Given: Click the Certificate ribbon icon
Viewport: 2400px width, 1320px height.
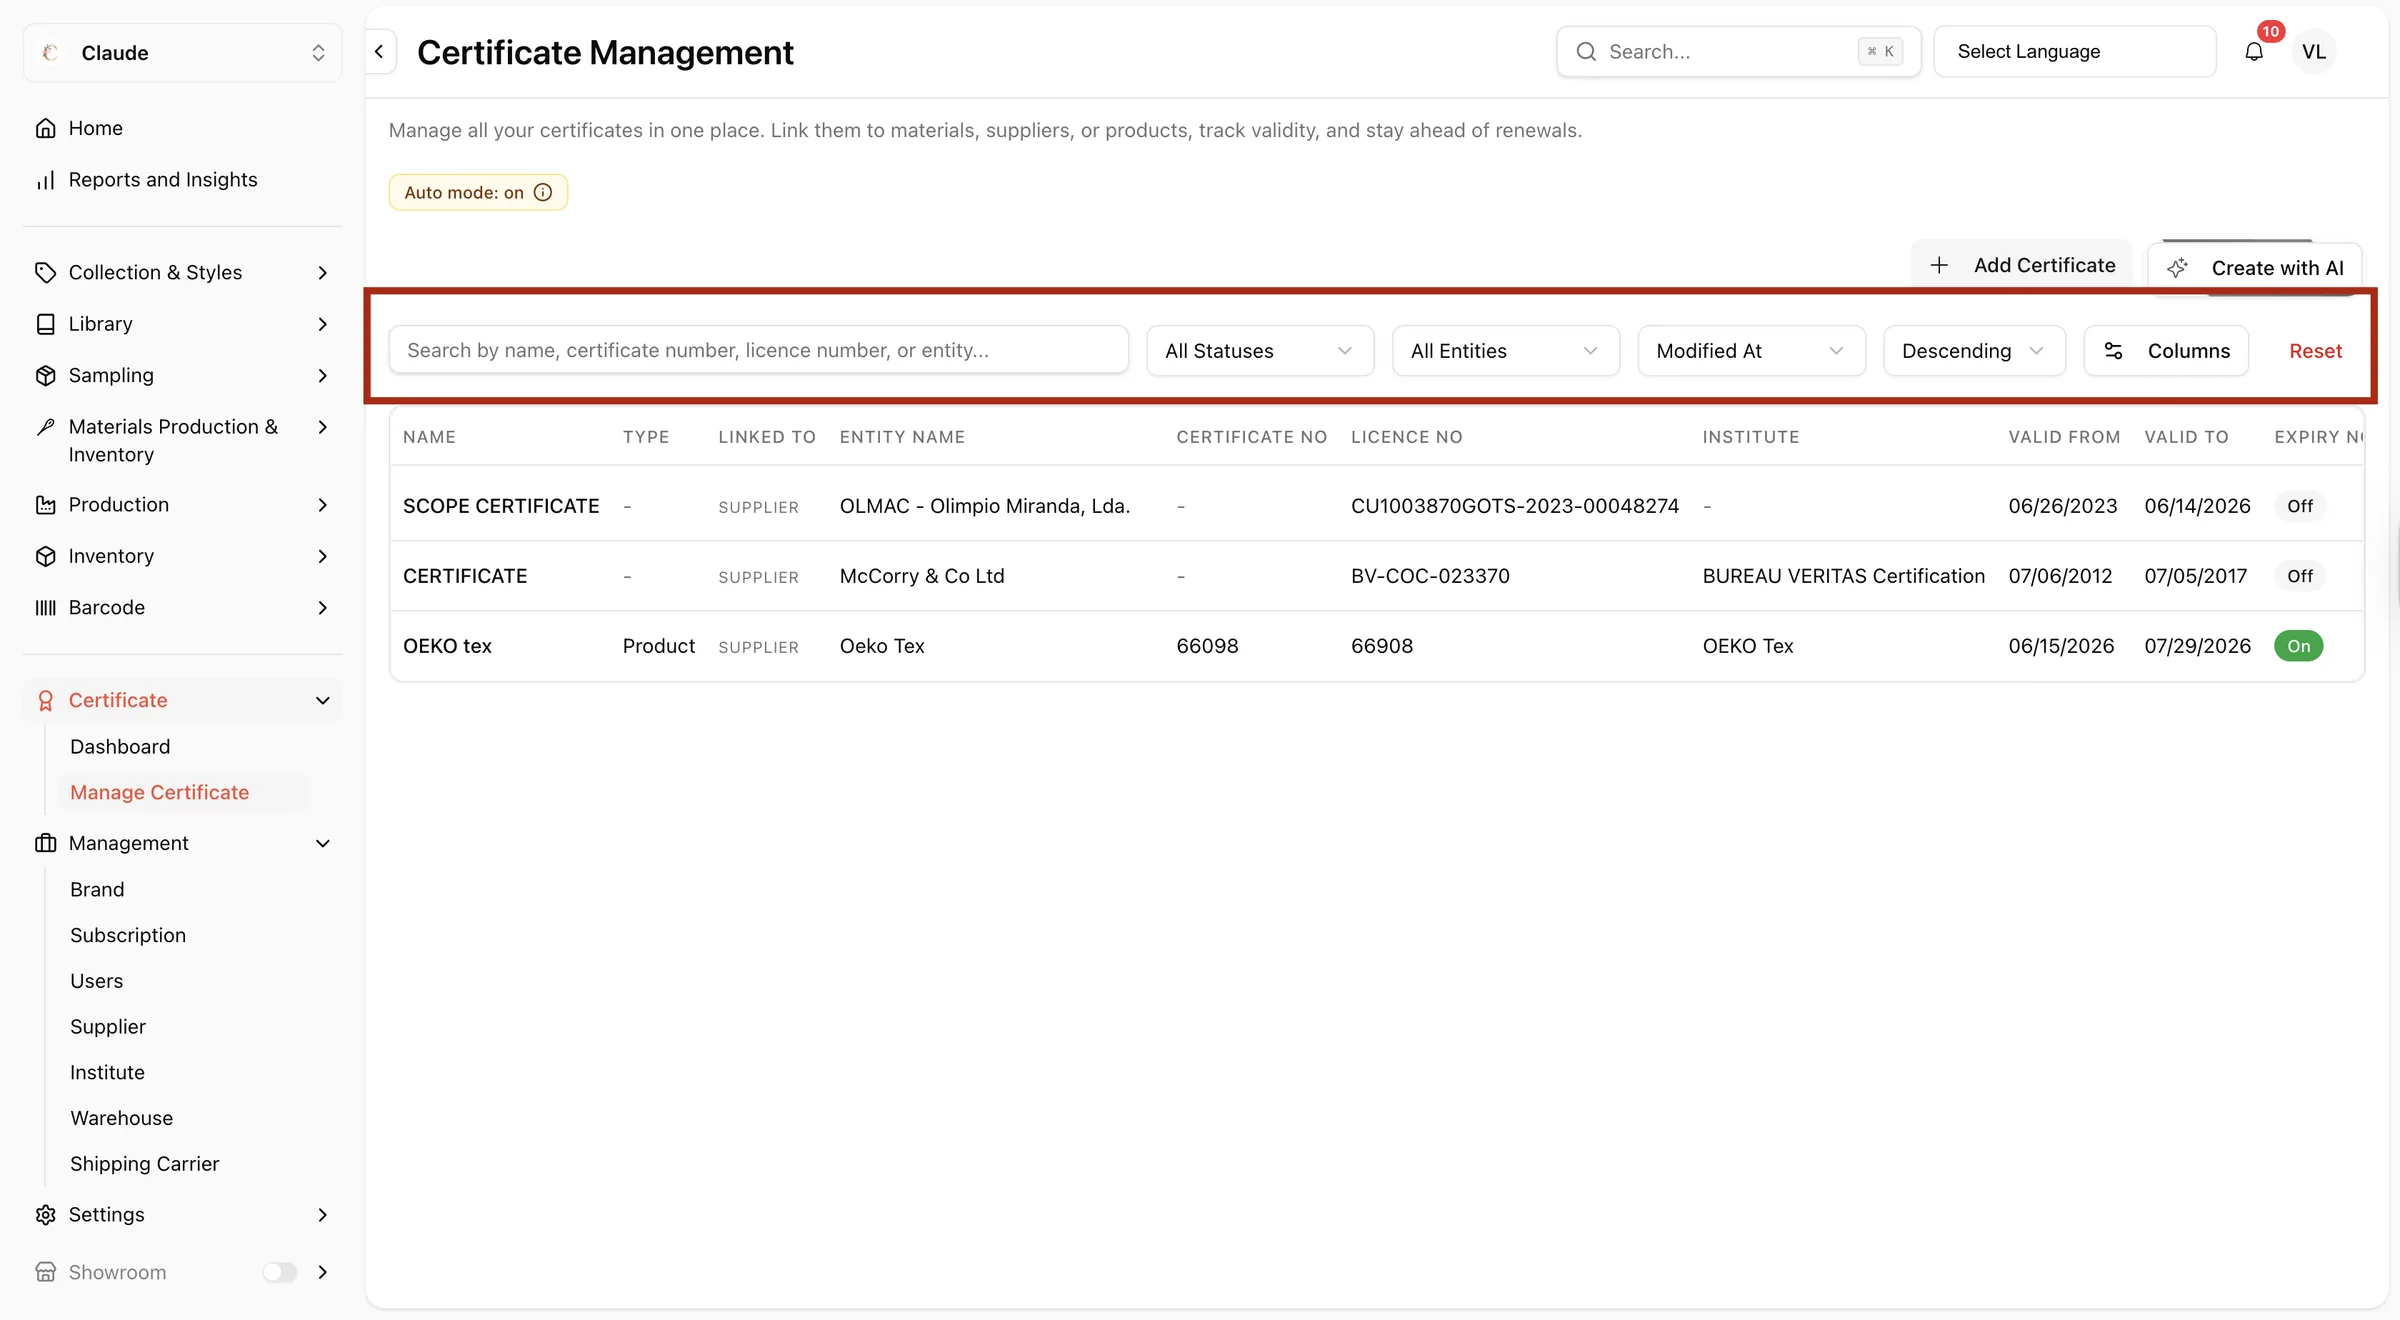Looking at the screenshot, I should 46,700.
